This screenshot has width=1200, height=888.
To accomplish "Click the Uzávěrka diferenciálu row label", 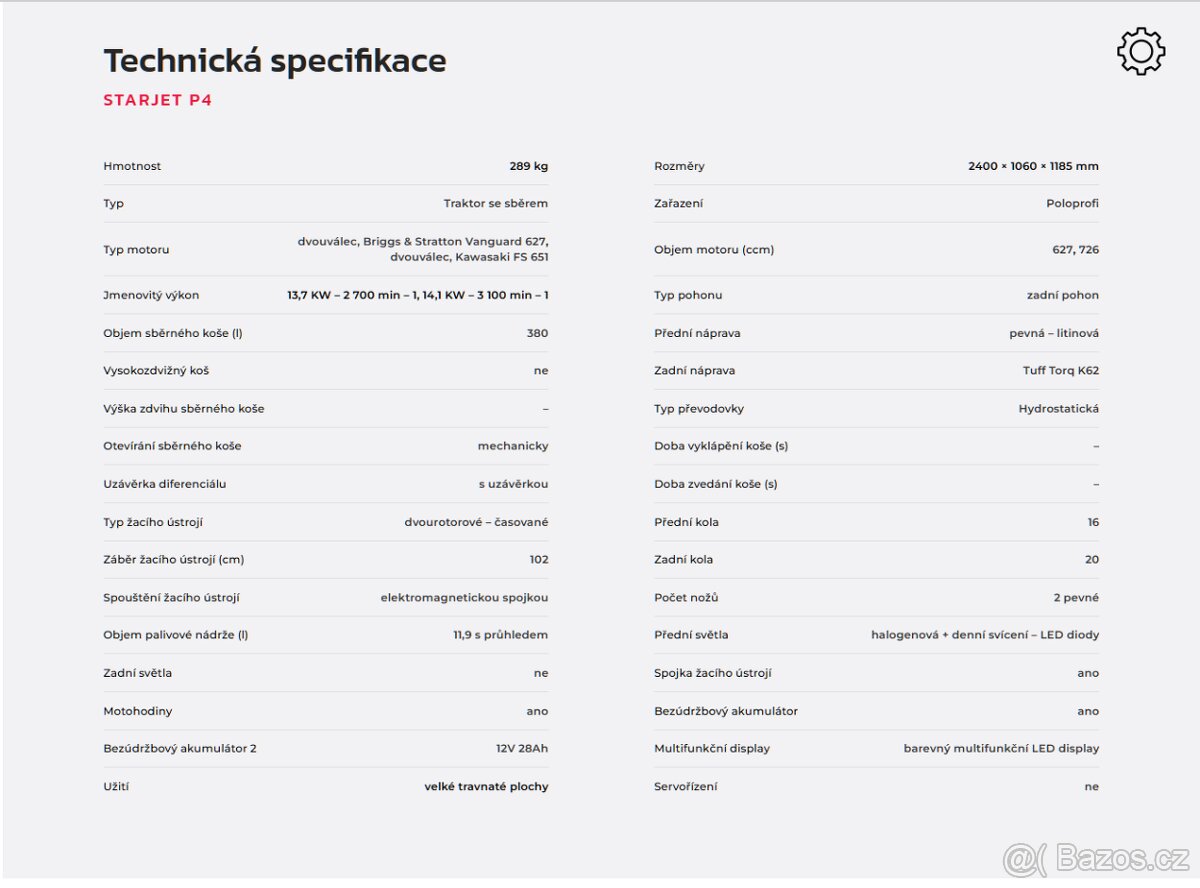I will 165,484.
